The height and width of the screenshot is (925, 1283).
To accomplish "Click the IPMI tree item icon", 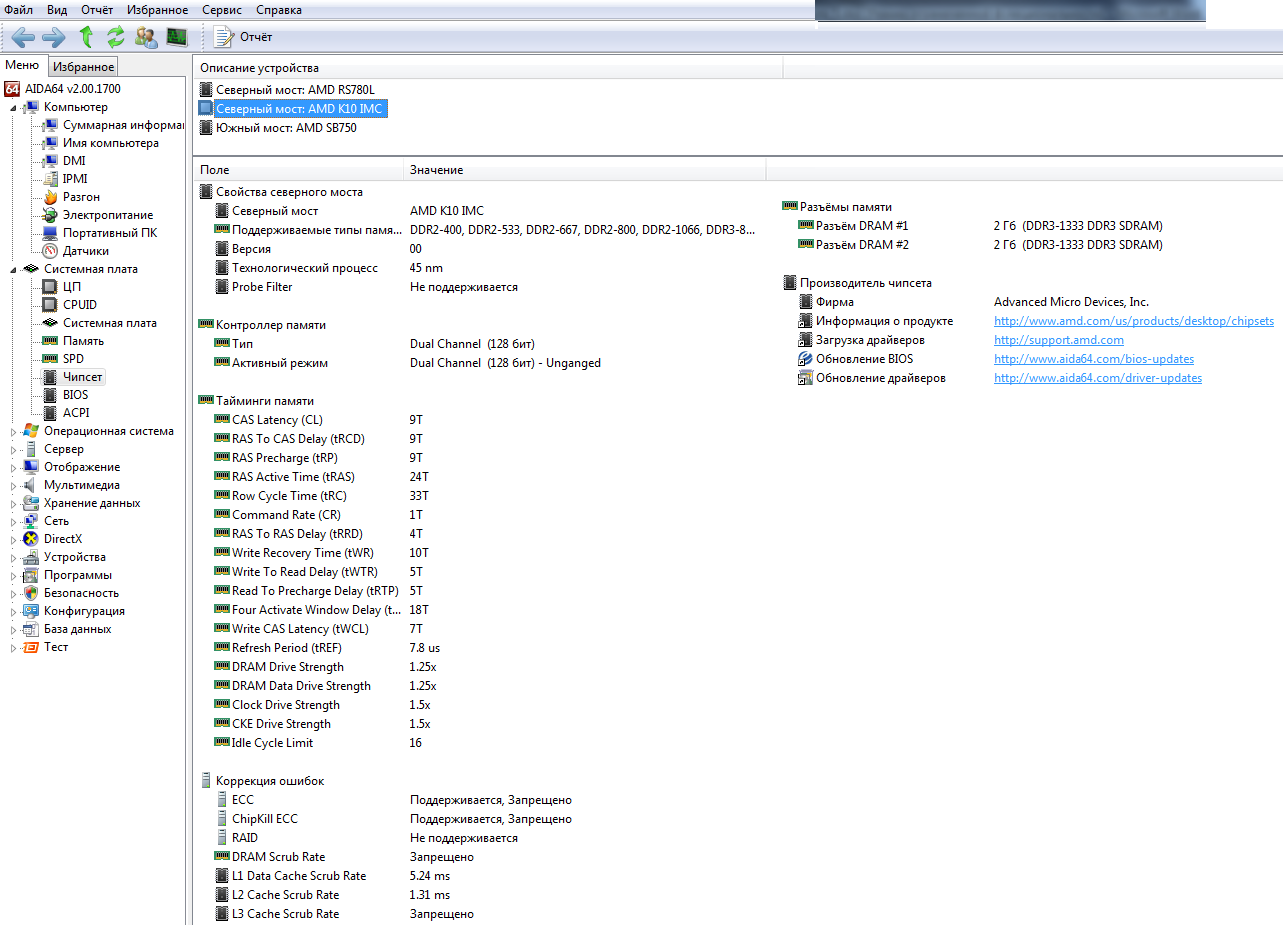I will [x=50, y=179].
